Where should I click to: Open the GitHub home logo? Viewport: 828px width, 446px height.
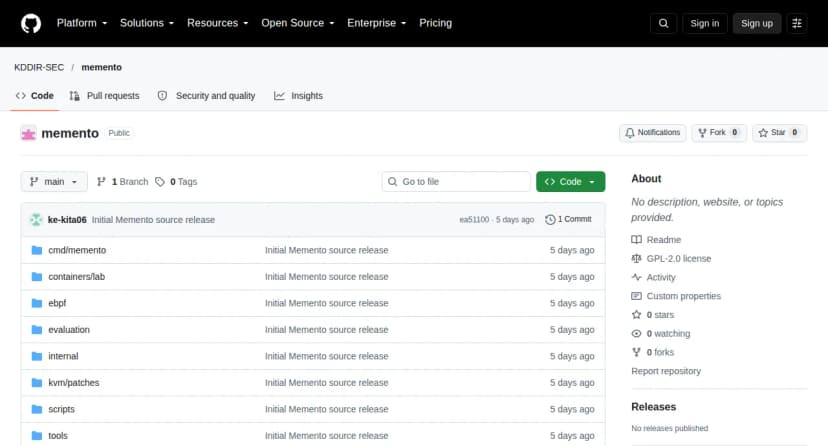click(31, 23)
